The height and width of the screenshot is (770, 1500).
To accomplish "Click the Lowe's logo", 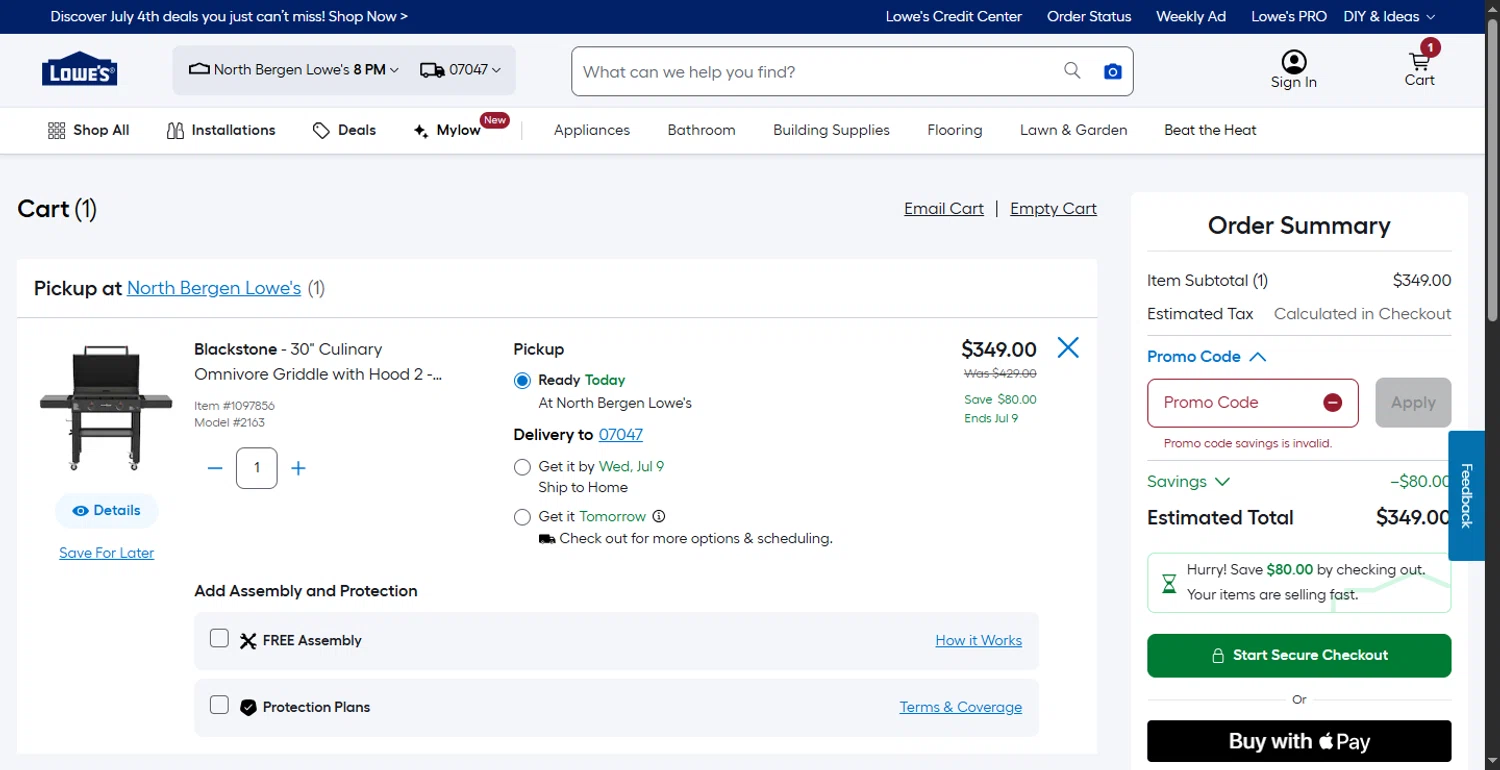I will (79, 69).
